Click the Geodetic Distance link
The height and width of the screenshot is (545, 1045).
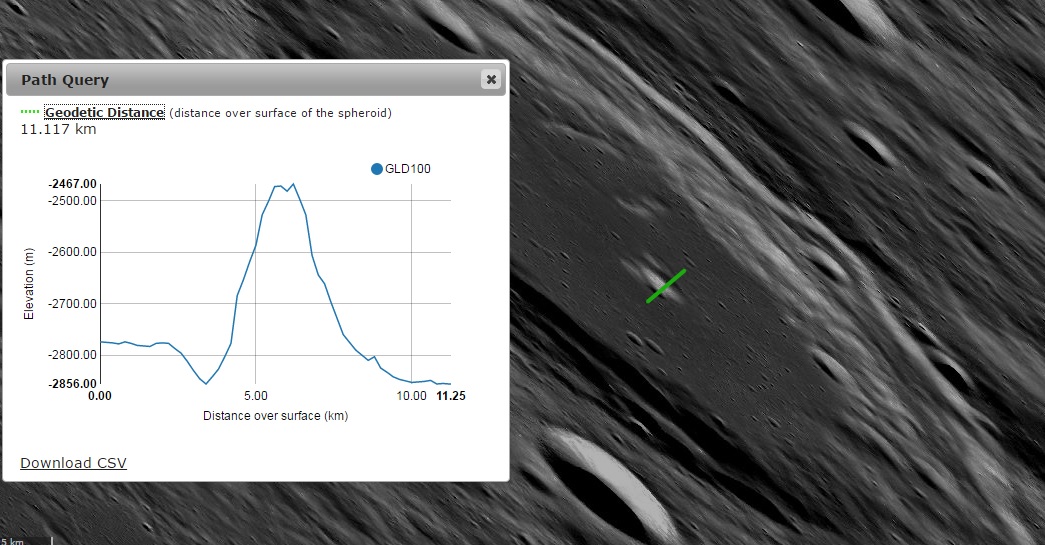104,113
